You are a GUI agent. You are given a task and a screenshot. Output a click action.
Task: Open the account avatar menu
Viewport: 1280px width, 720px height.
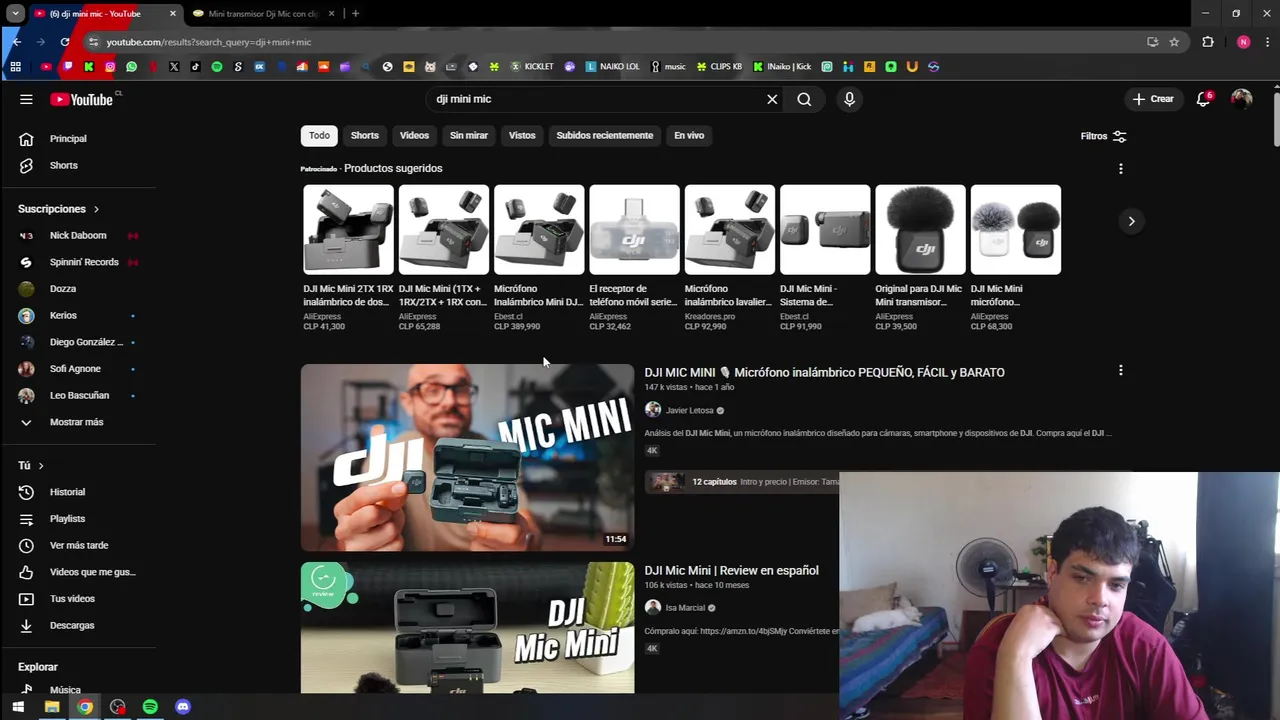tap(1241, 99)
